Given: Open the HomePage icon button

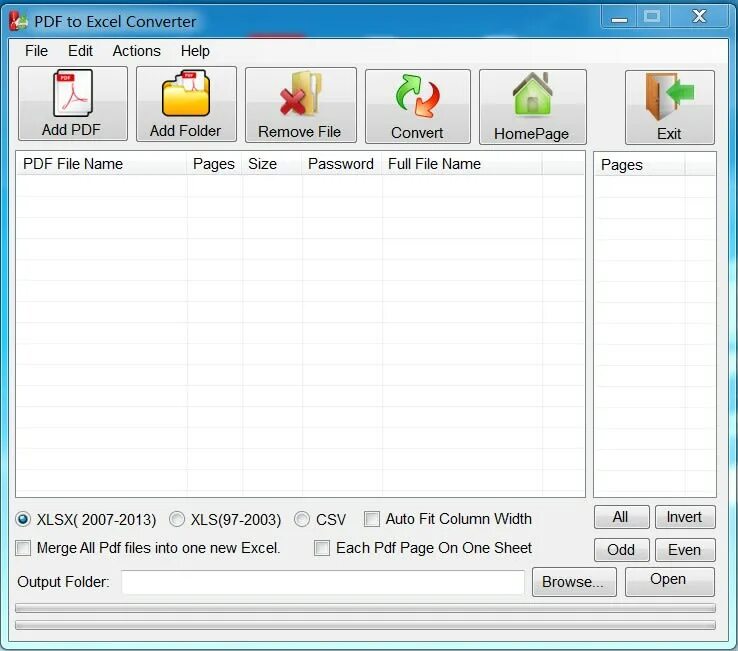Looking at the screenshot, I should (532, 107).
